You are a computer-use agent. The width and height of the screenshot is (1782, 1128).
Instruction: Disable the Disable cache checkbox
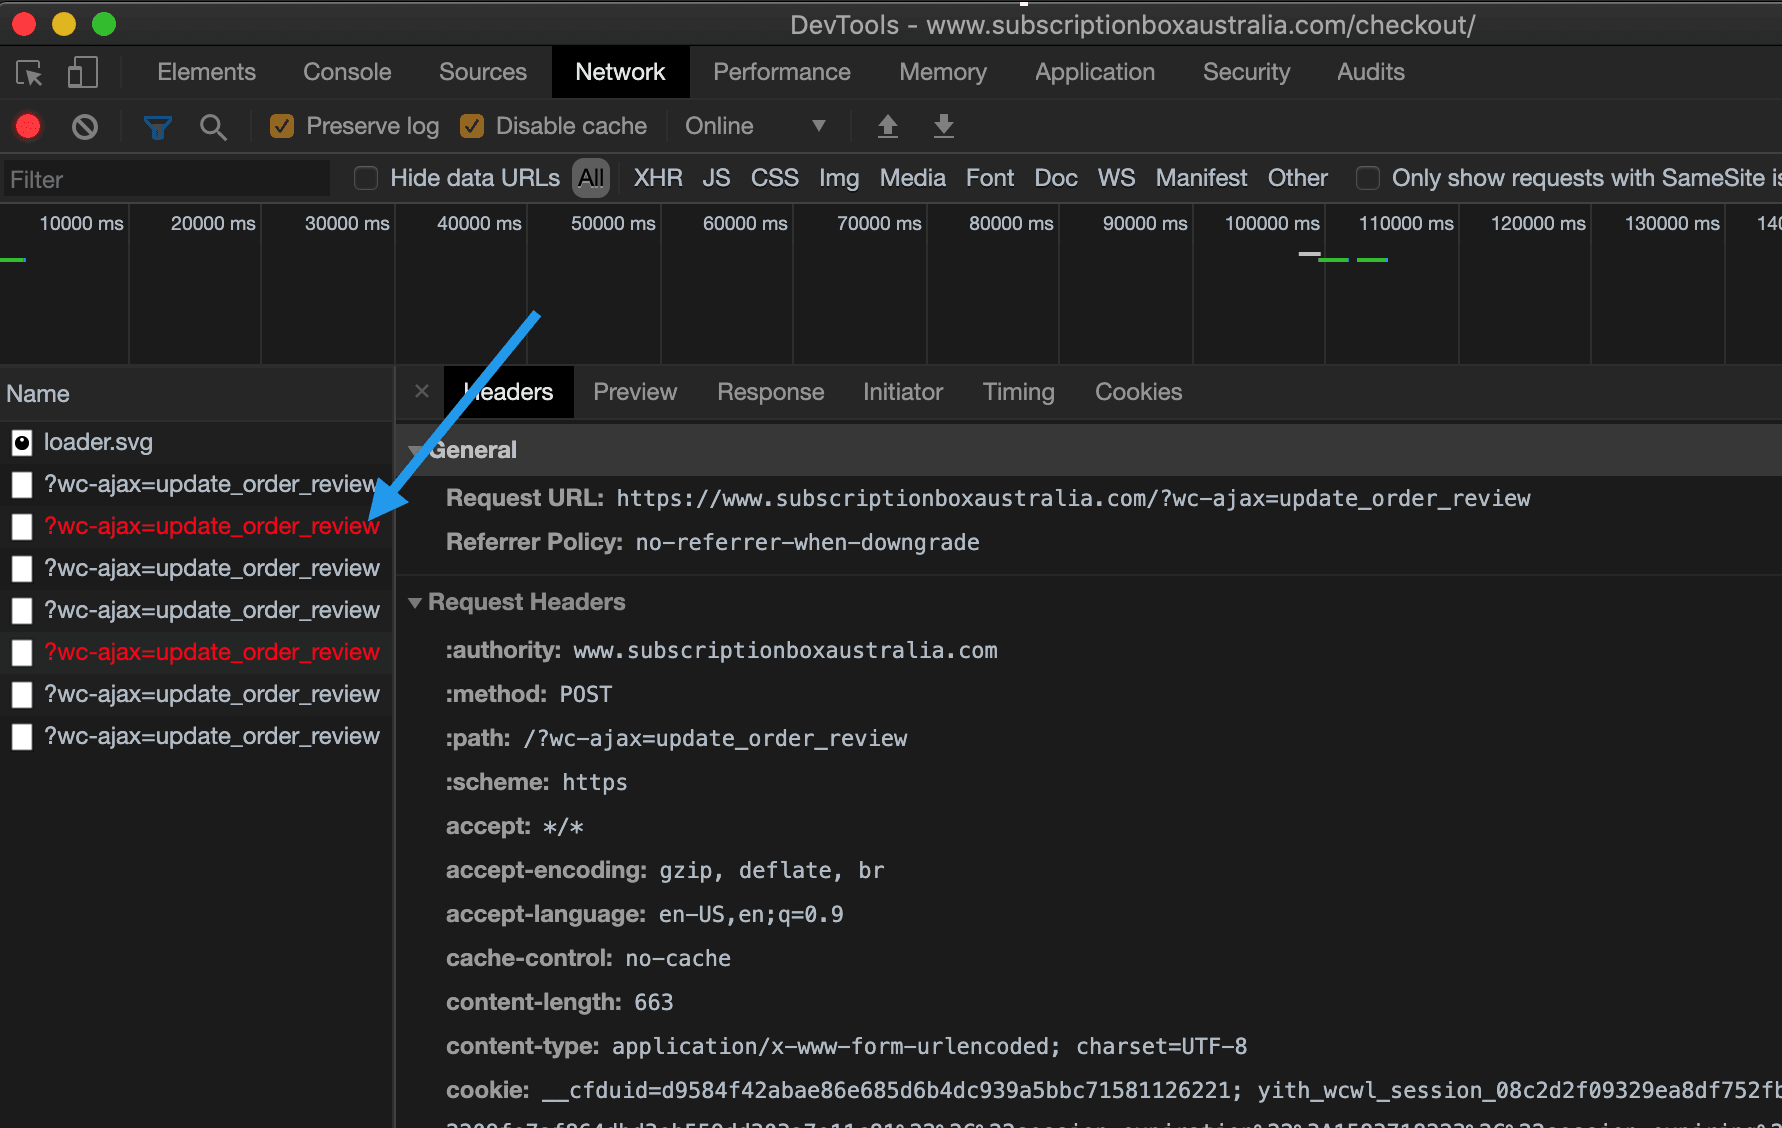472,126
